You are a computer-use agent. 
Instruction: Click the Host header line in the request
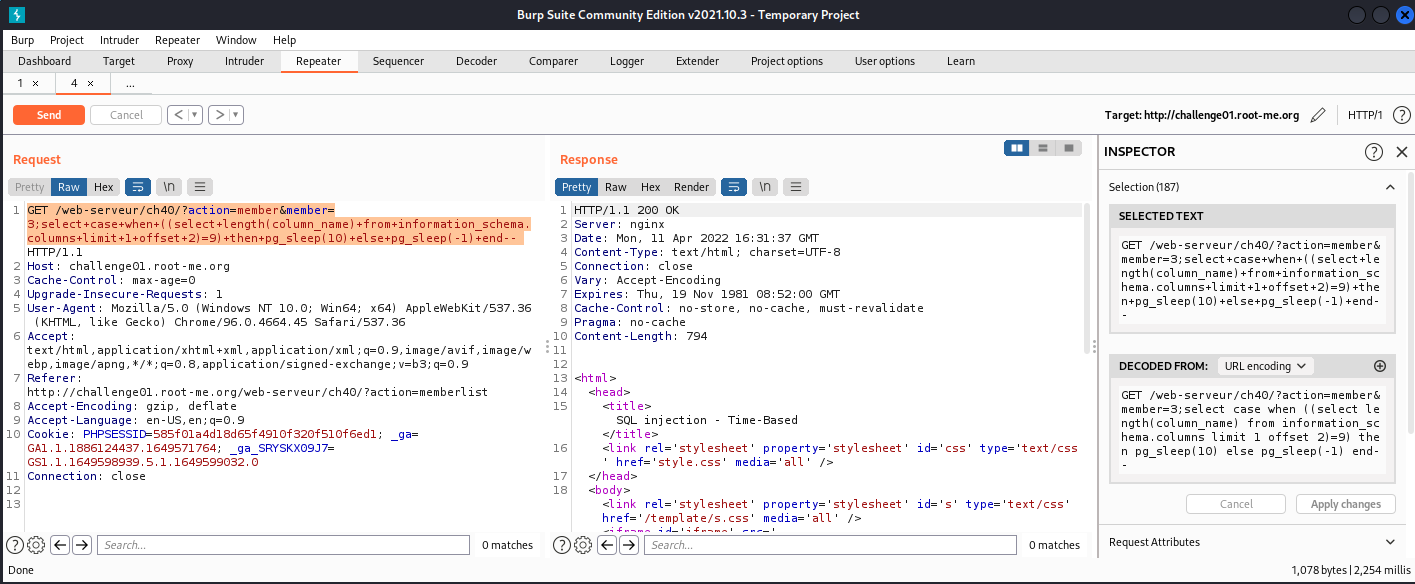(x=129, y=266)
